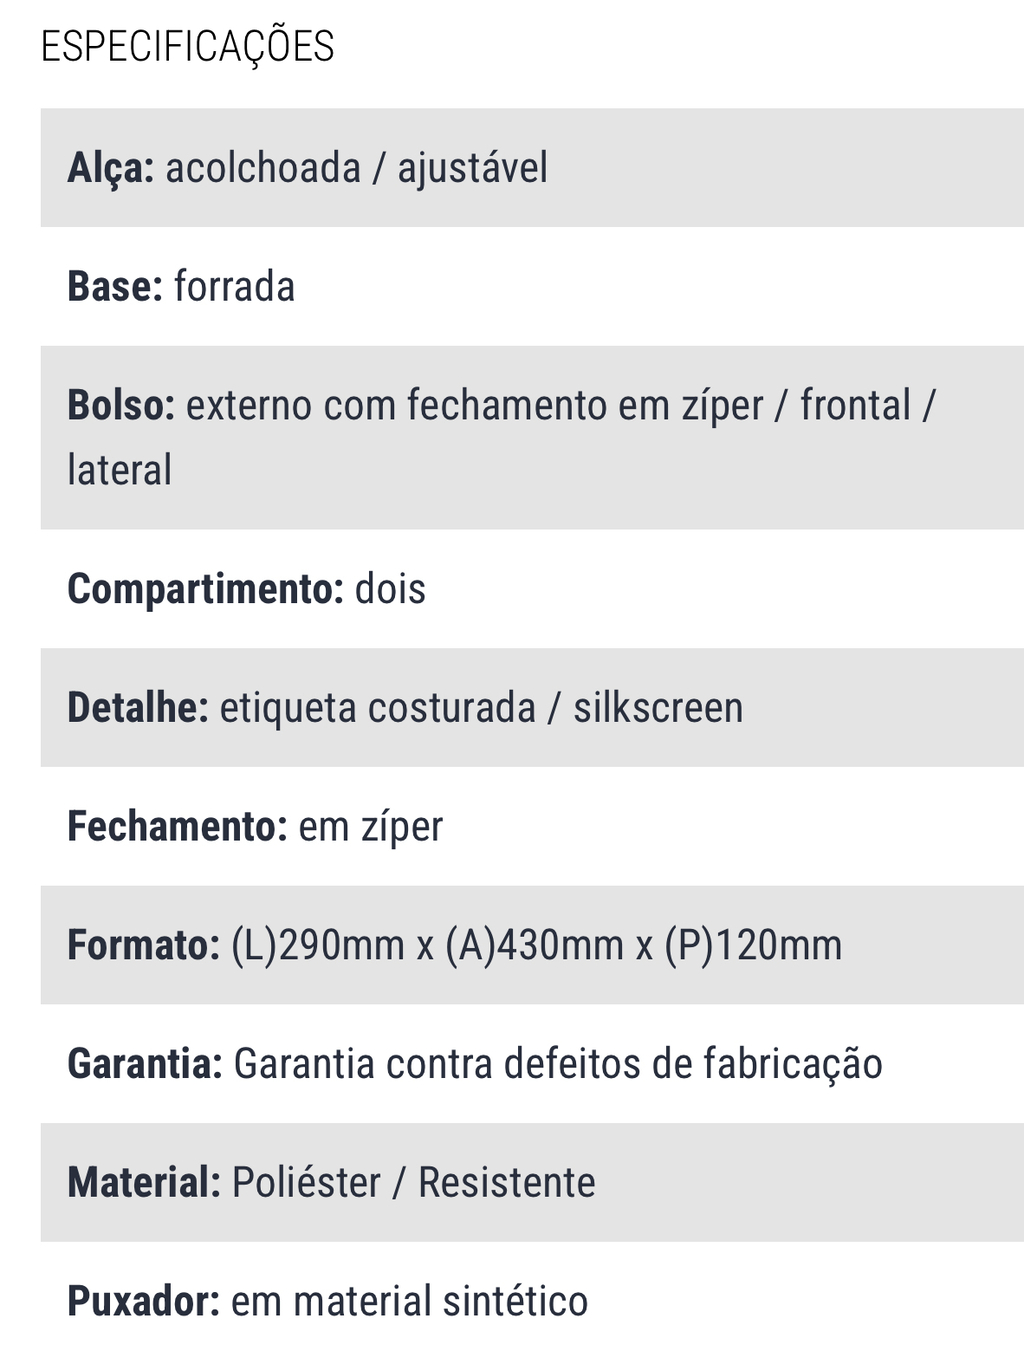Click the (A)430mm dimension value
Viewport: 1024px width, 1364px height.
coord(535,945)
